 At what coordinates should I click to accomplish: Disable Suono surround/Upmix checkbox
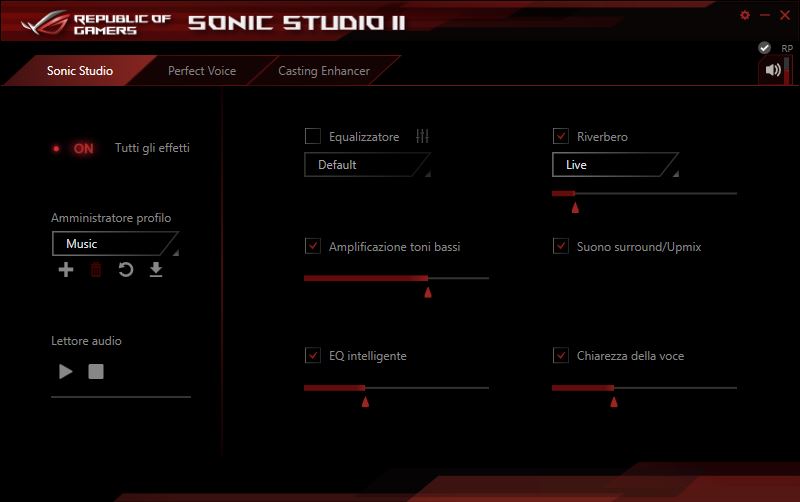(x=560, y=246)
